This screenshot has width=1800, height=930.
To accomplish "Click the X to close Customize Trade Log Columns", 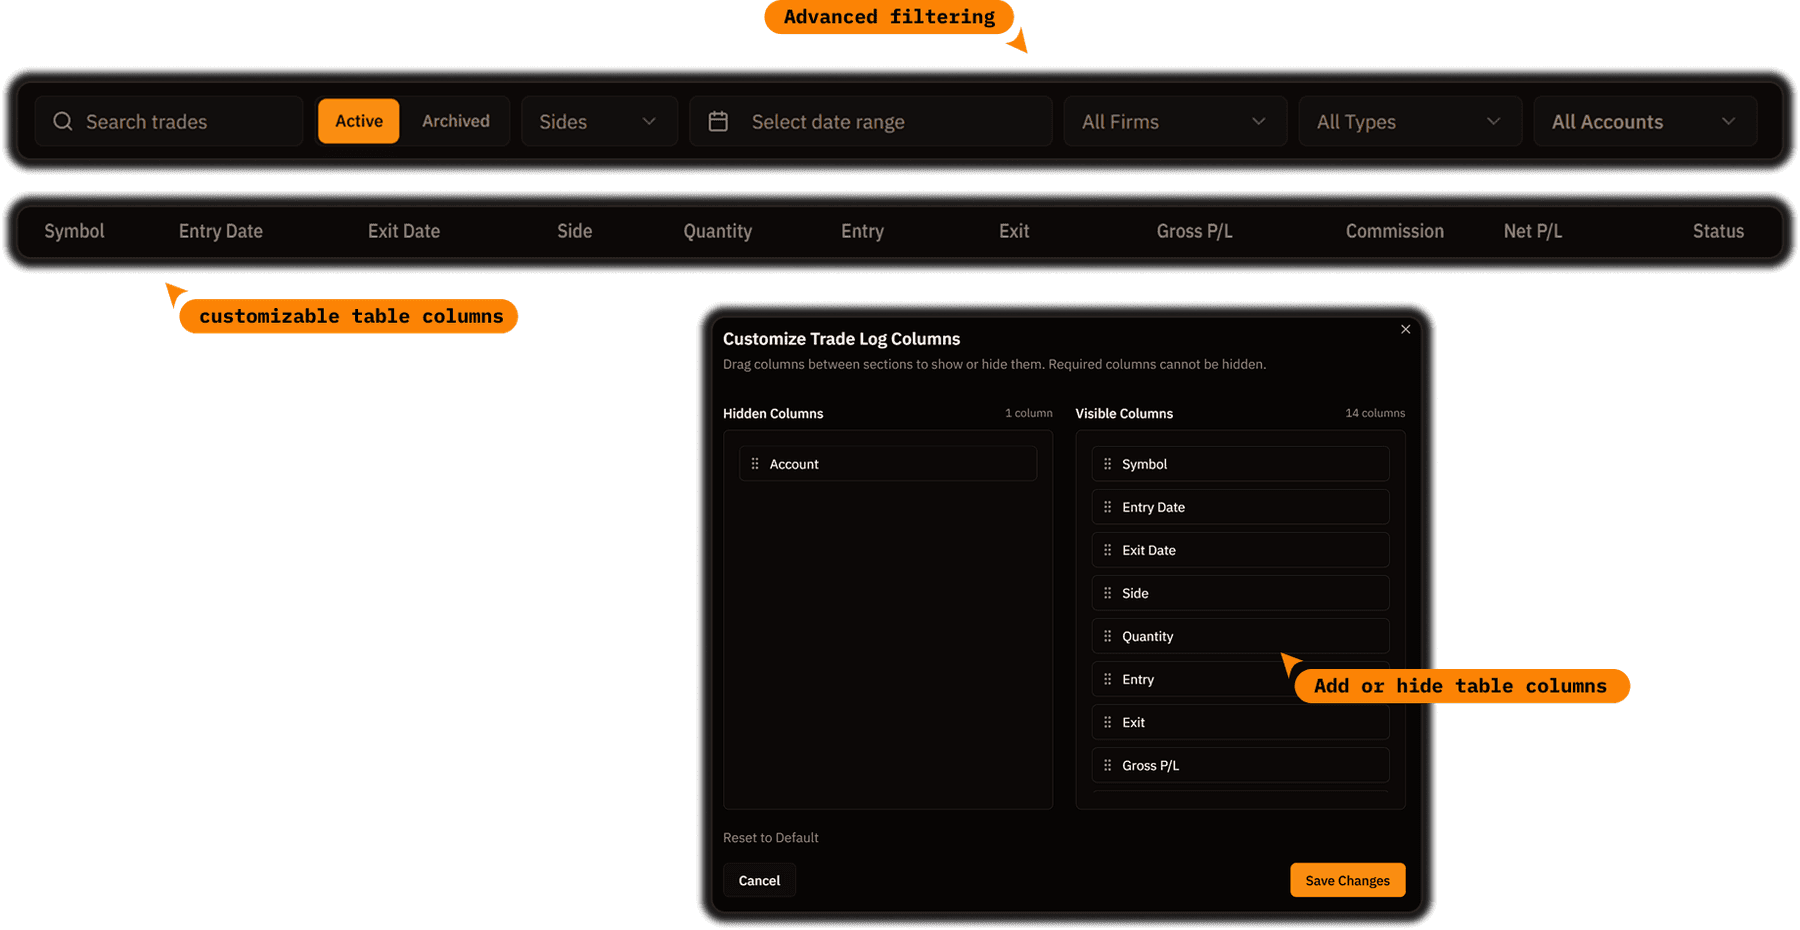I will click(x=1405, y=329).
